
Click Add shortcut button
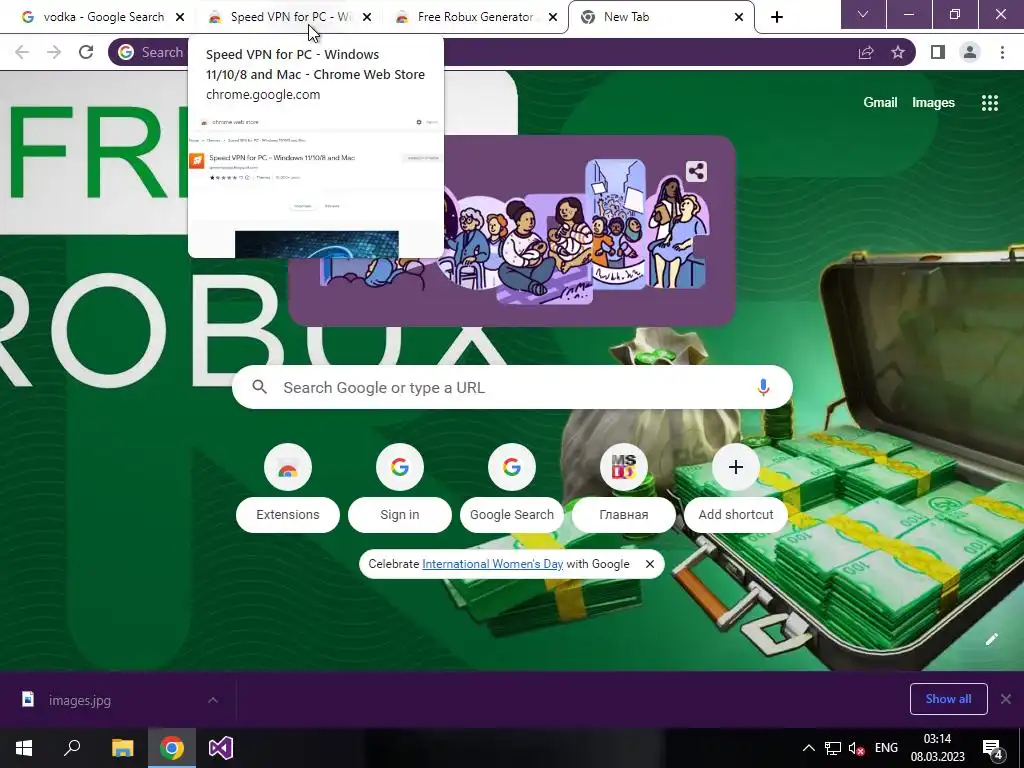coord(735,488)
